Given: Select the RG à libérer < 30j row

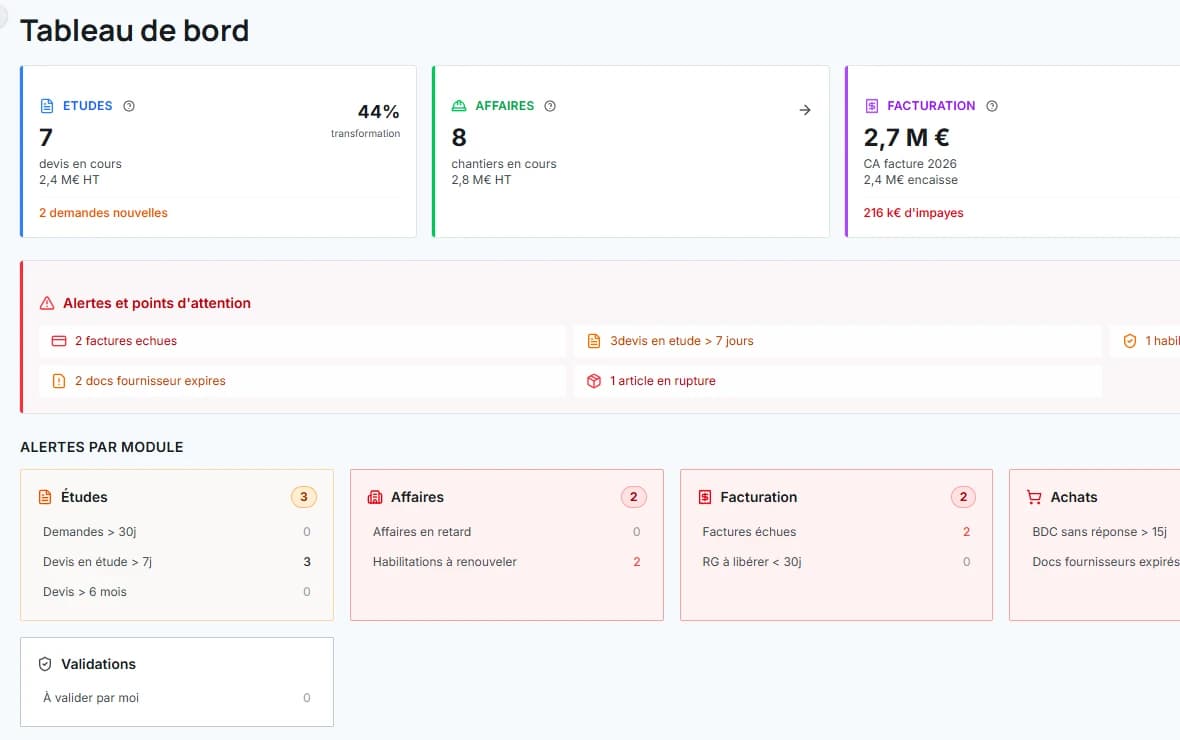Looking at the screenshot, I should pyautogui.click(x=836, y=562).
